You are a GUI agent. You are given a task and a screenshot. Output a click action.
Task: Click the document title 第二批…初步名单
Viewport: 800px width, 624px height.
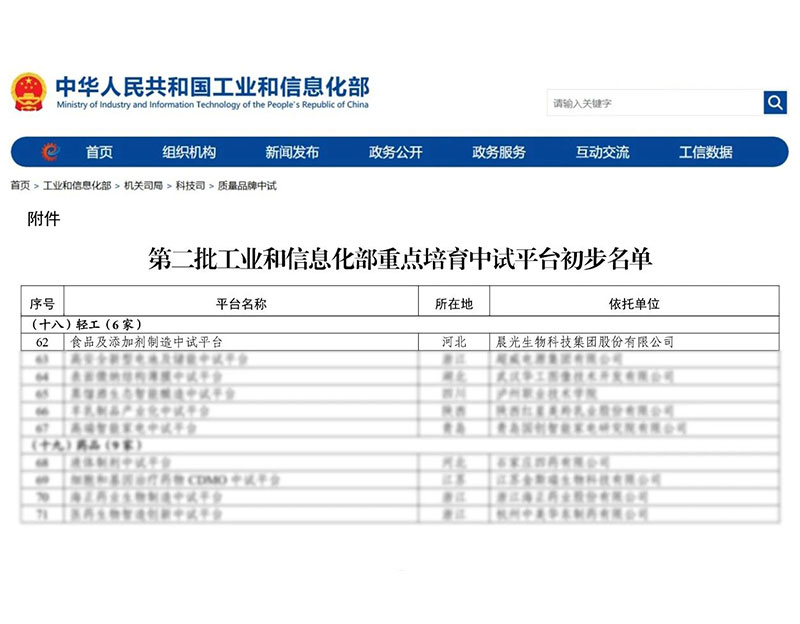pos(400,259)
